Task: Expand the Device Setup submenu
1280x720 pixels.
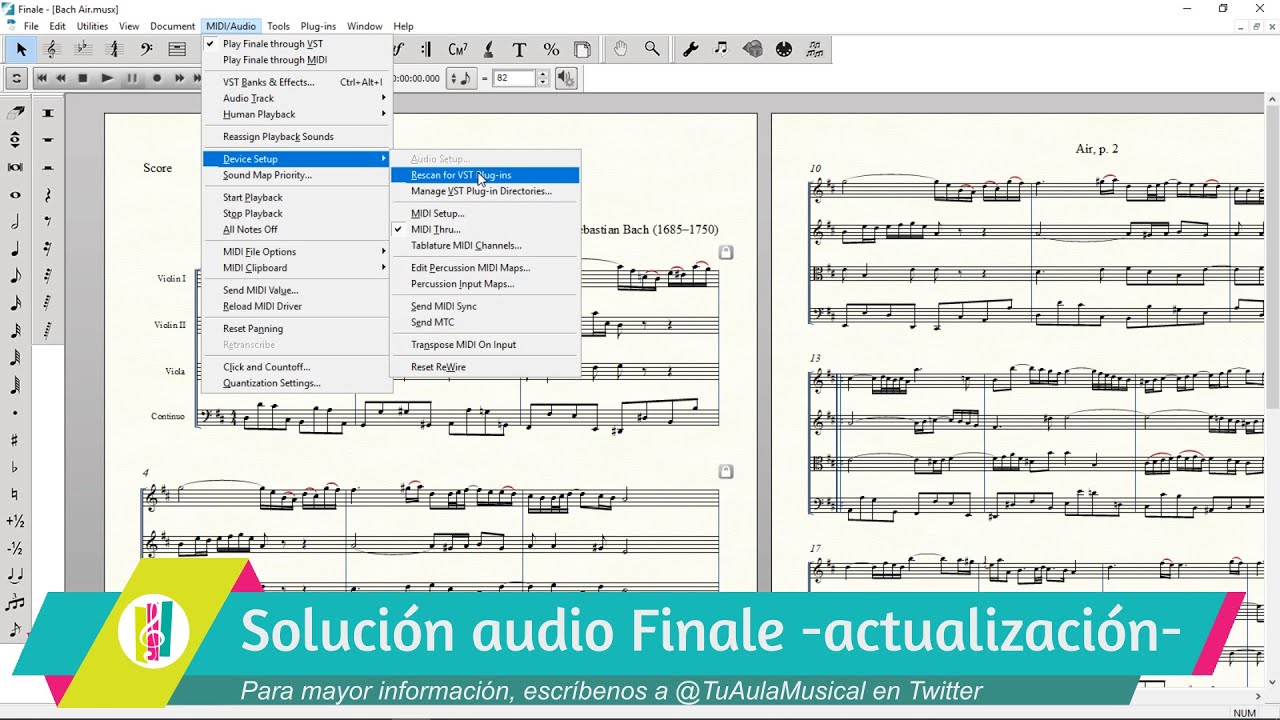Action: [296, 159]
